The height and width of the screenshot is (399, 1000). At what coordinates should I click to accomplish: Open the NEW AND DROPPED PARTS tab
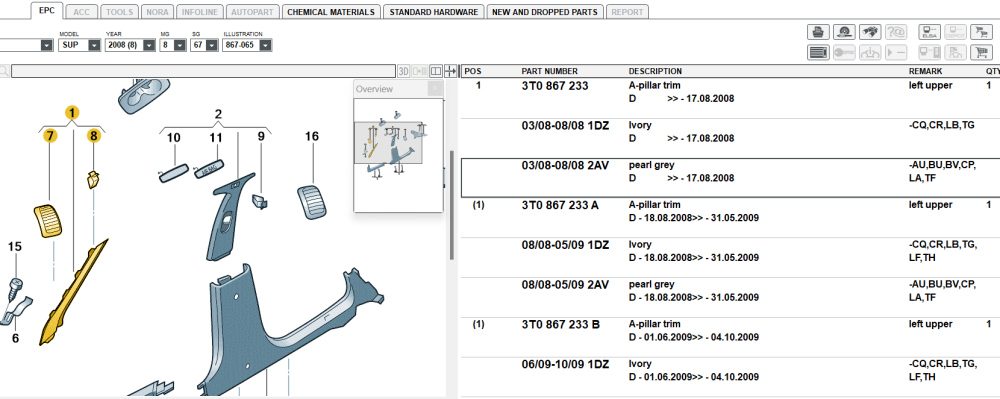tap(545, 11)
